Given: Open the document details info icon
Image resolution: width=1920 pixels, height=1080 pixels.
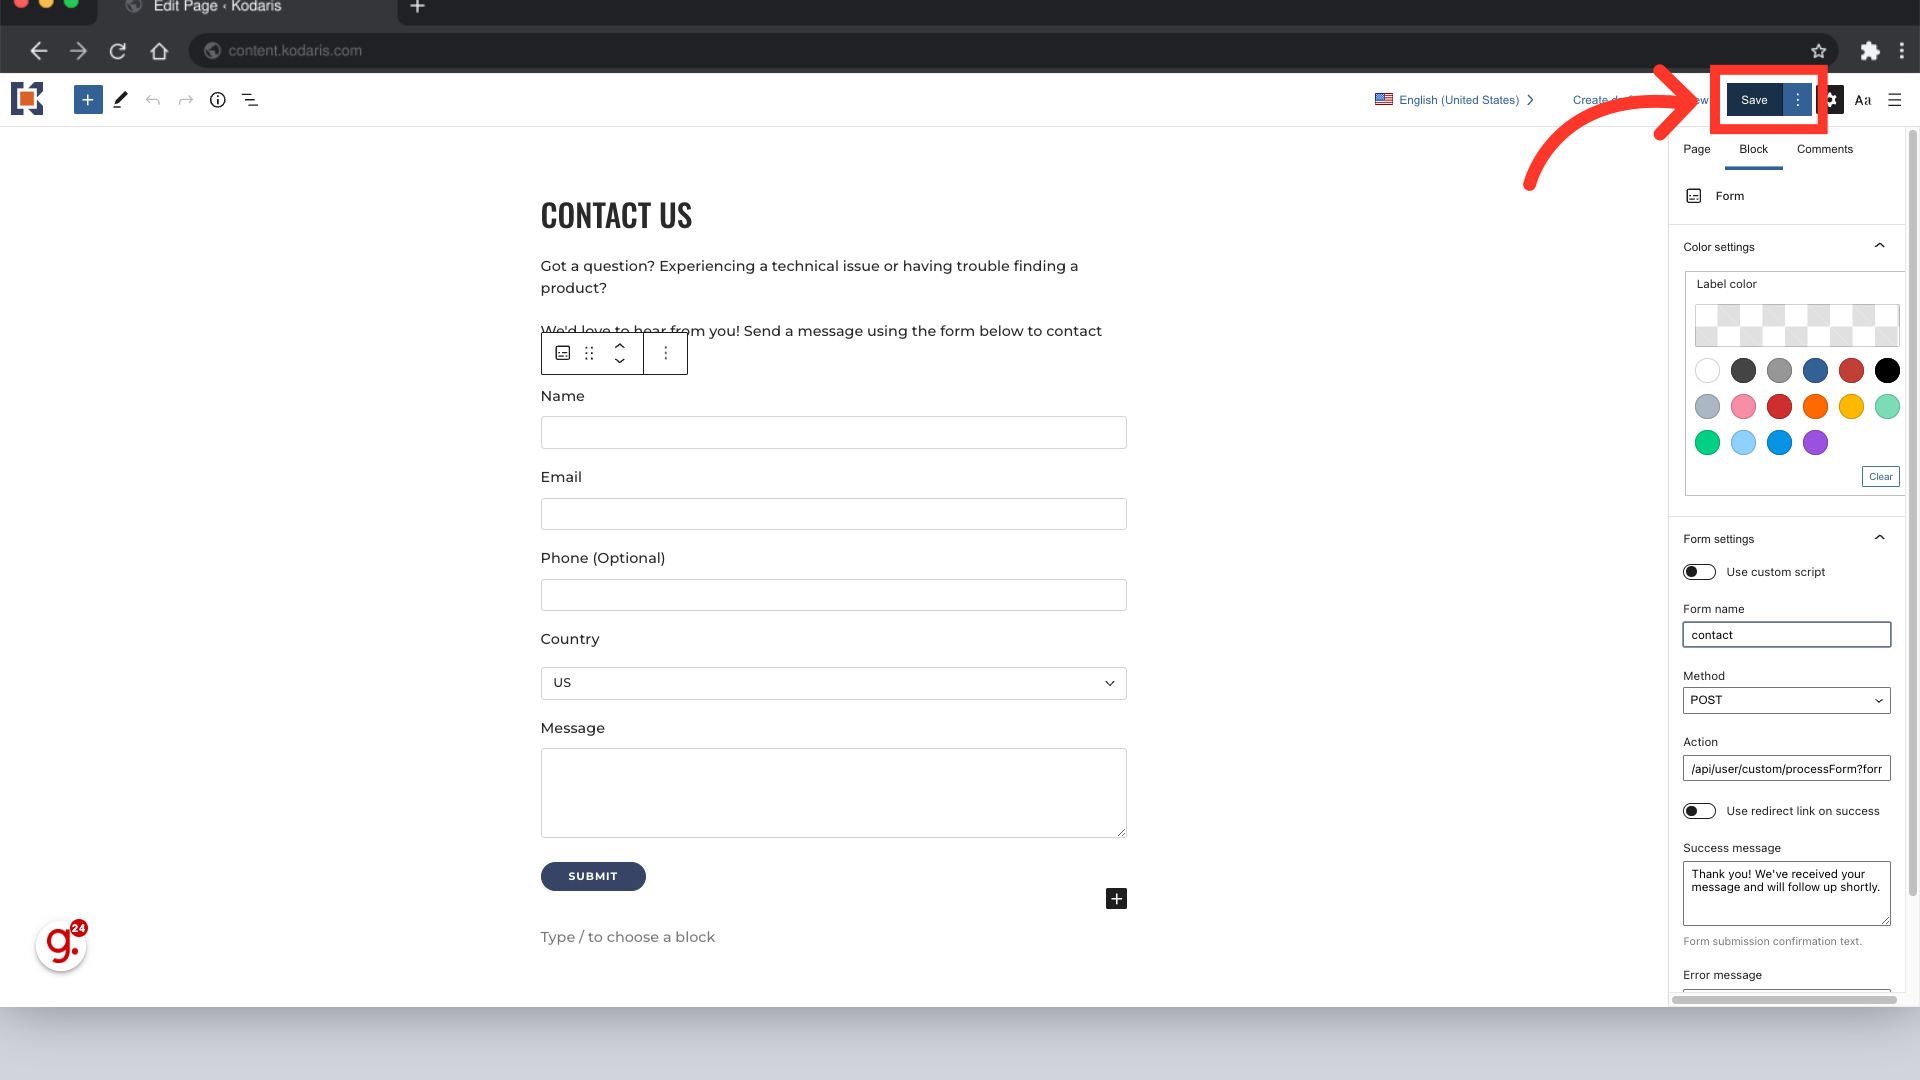Looking at the screenshot, I should [x=218, y=100].
